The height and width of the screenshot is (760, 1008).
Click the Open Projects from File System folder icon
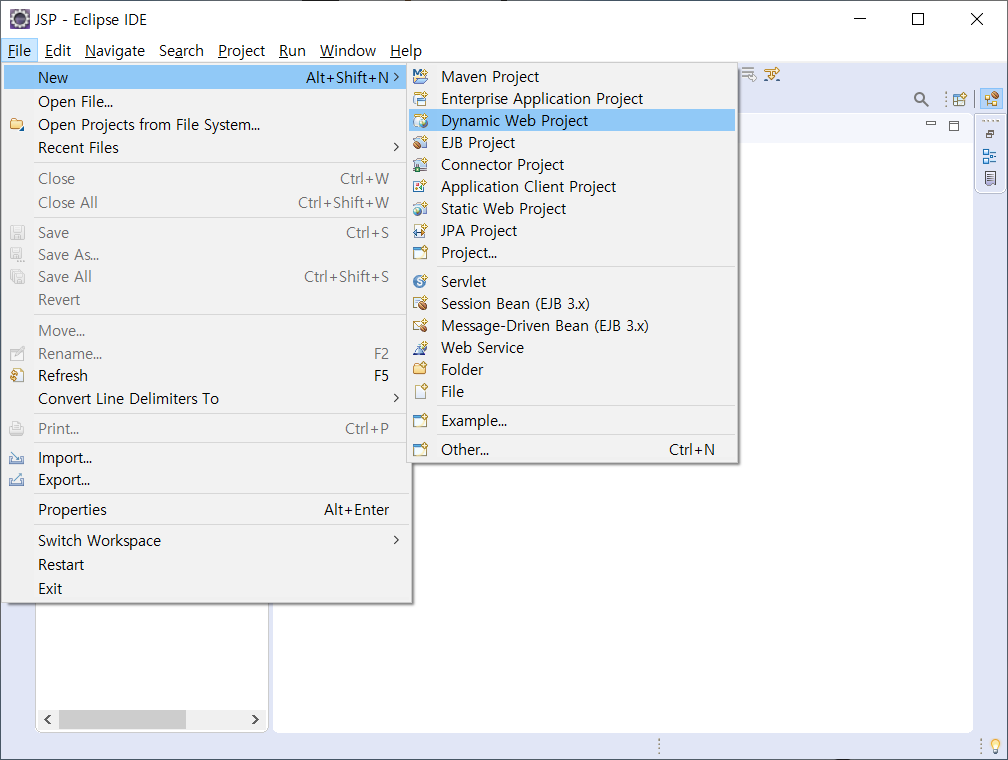coord(17,124)
